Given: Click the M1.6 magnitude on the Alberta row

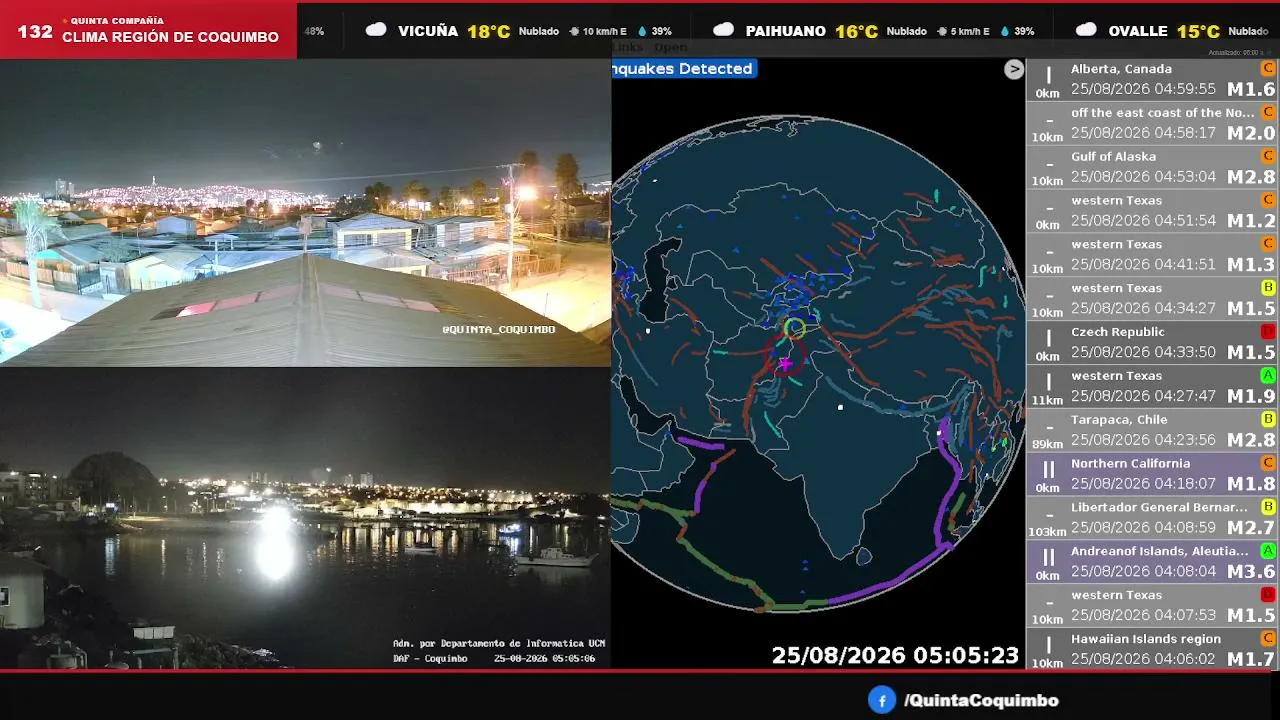Looking at the screenshot, I should [1251, 90].
